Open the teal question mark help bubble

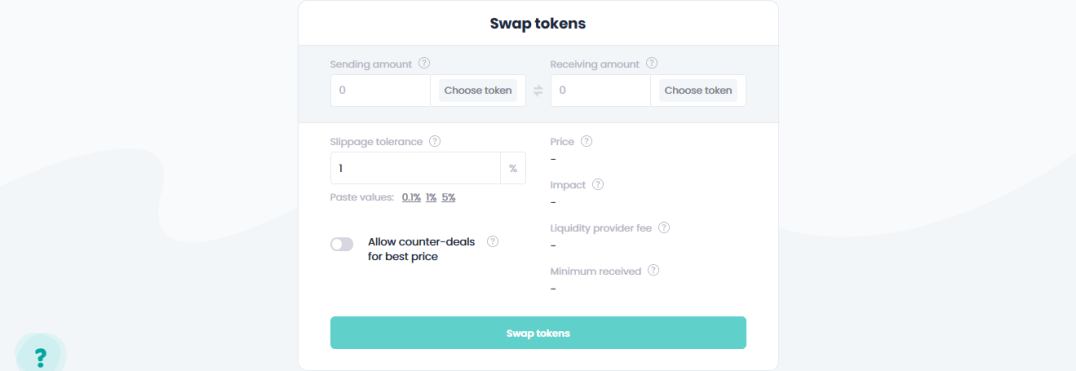pyautogui.click(x=40, y=356)
